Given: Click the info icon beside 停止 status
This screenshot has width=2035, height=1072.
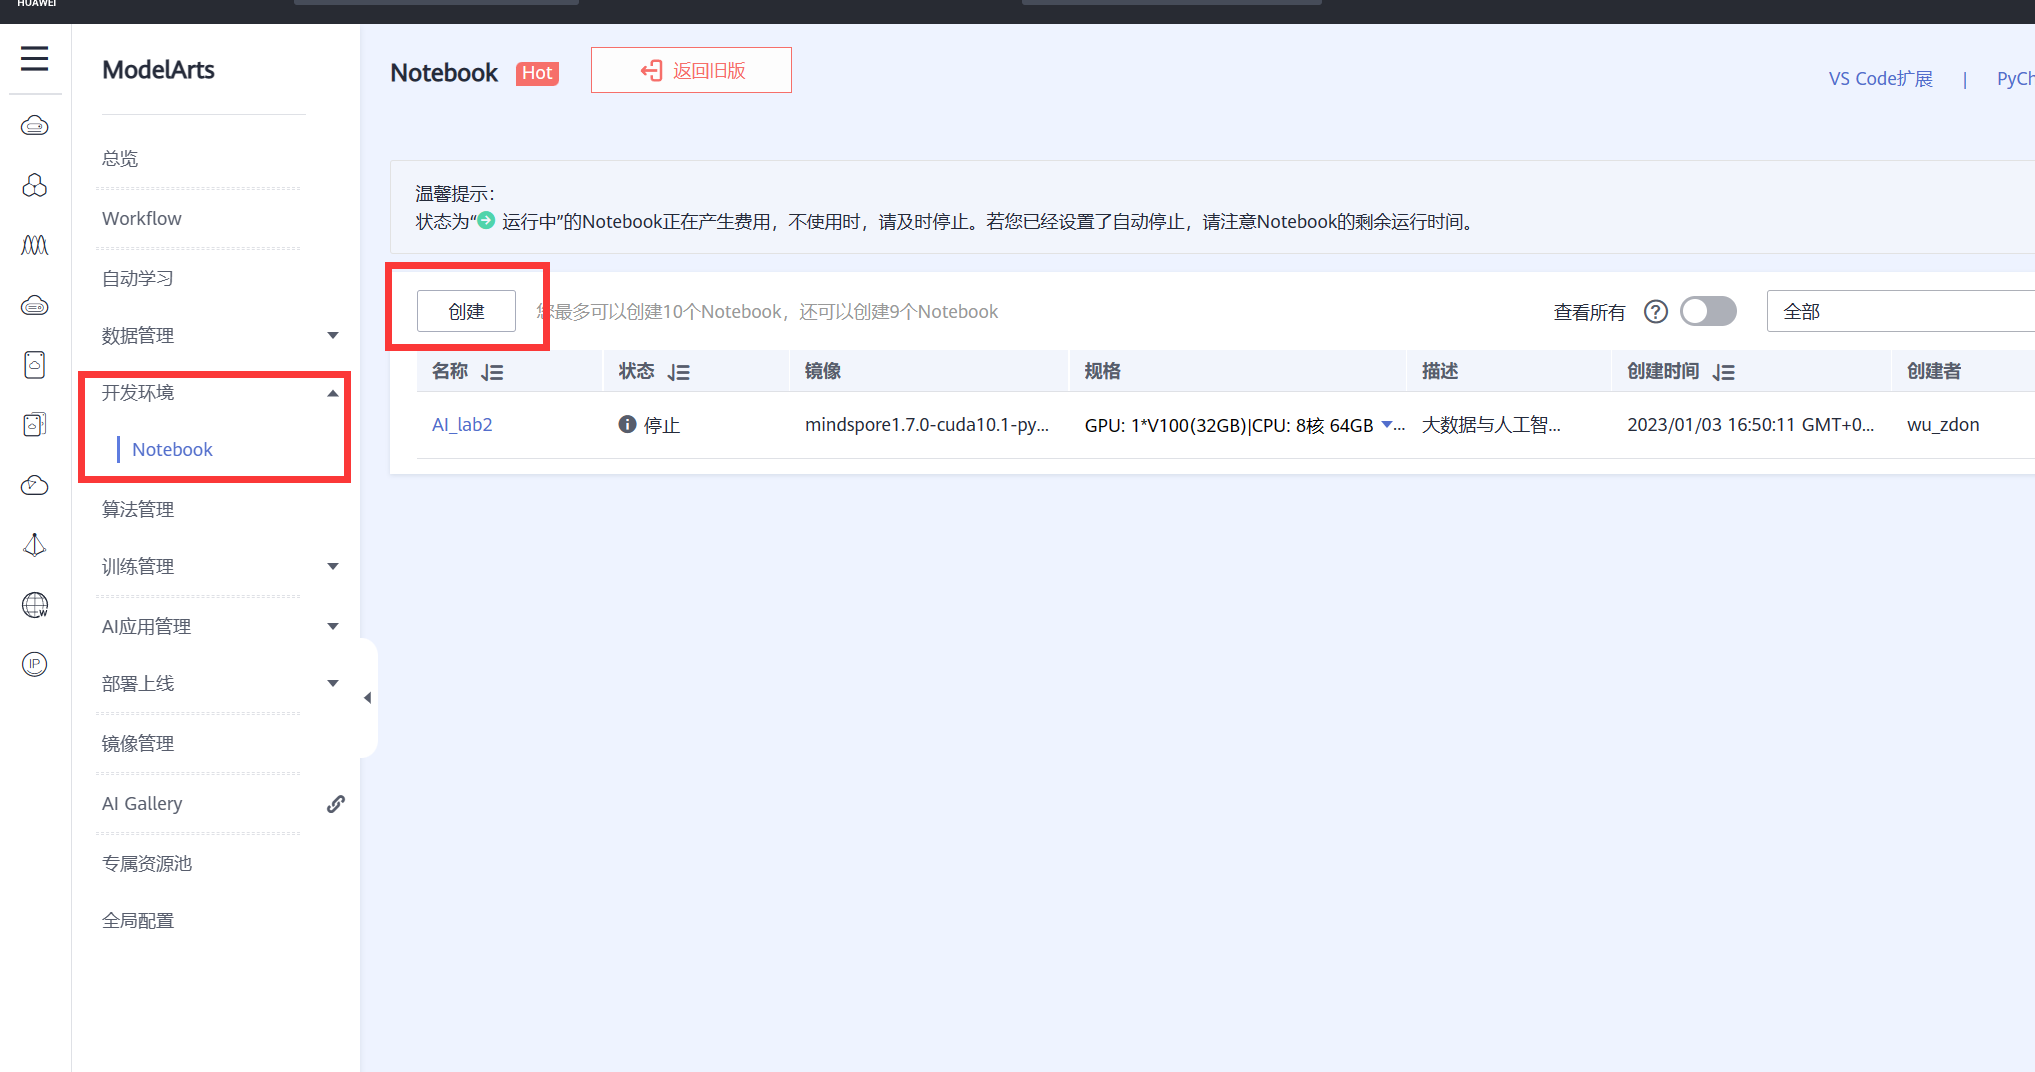Looking at the screenshot, I should (627, 425).
